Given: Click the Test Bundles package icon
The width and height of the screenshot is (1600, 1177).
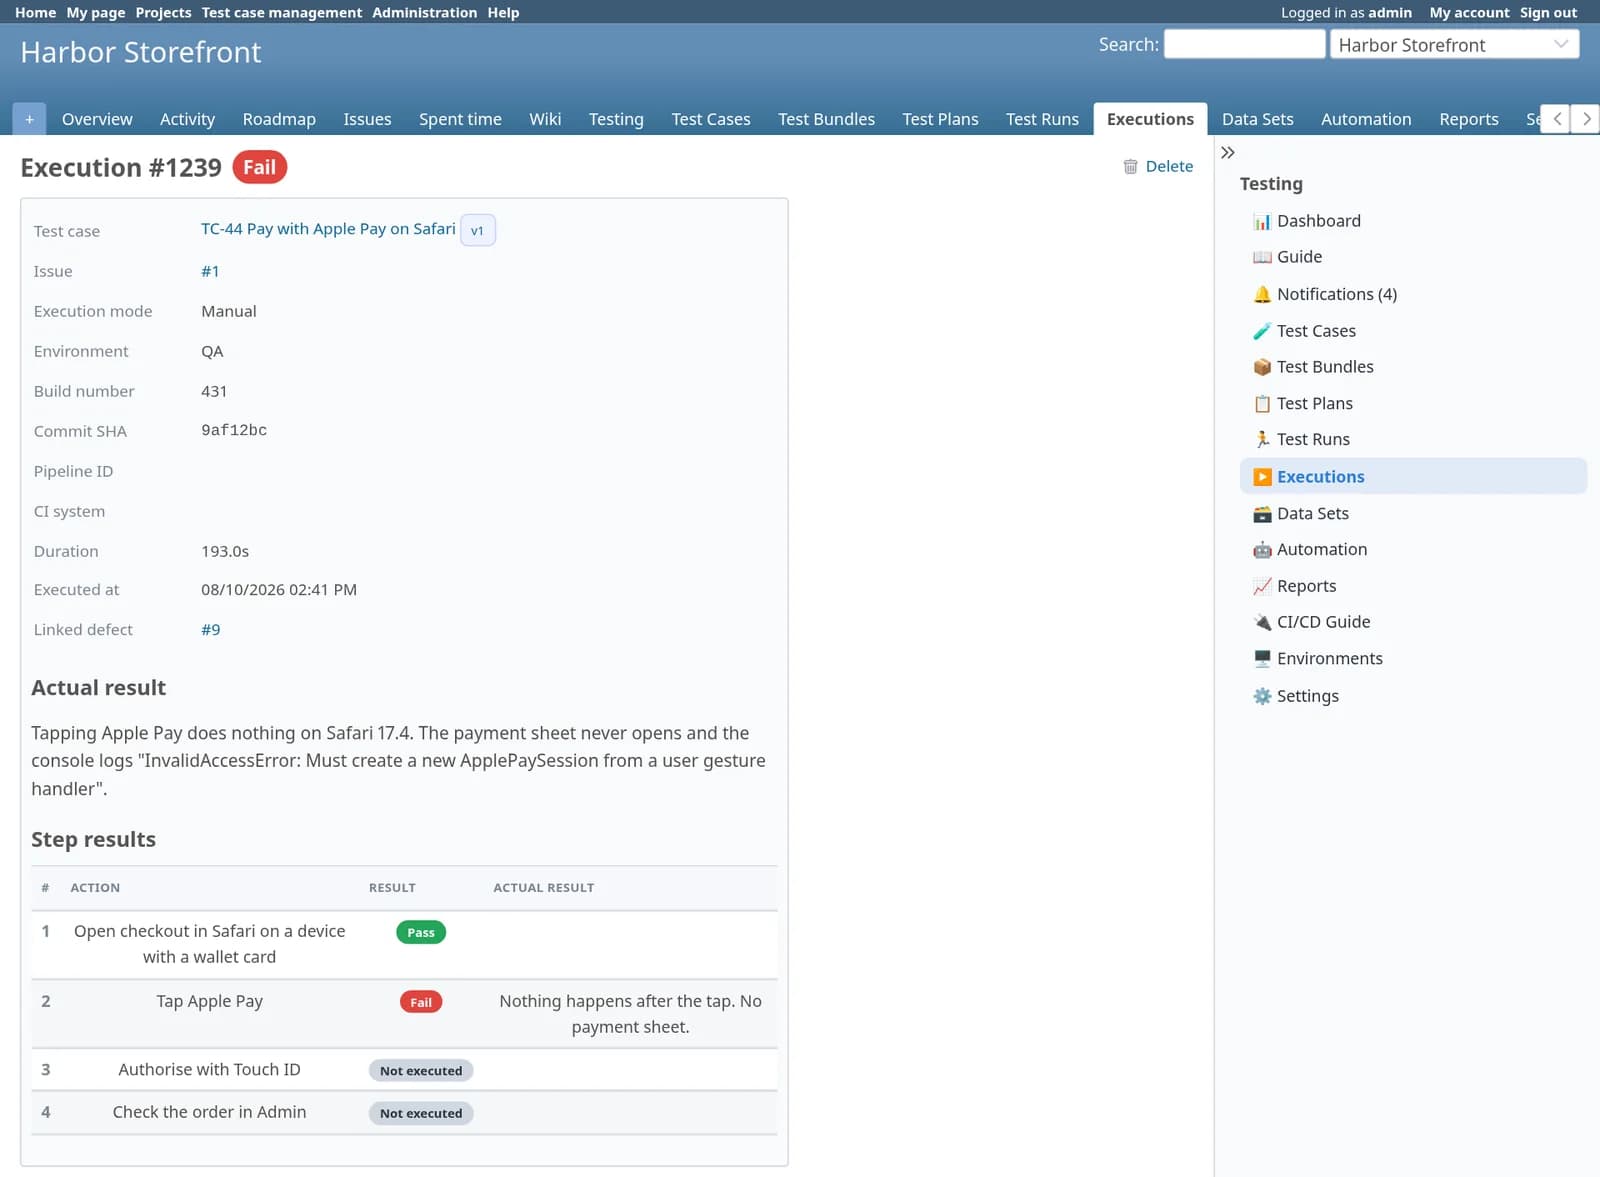Looking at the screenshot, I should (1262, 367).
